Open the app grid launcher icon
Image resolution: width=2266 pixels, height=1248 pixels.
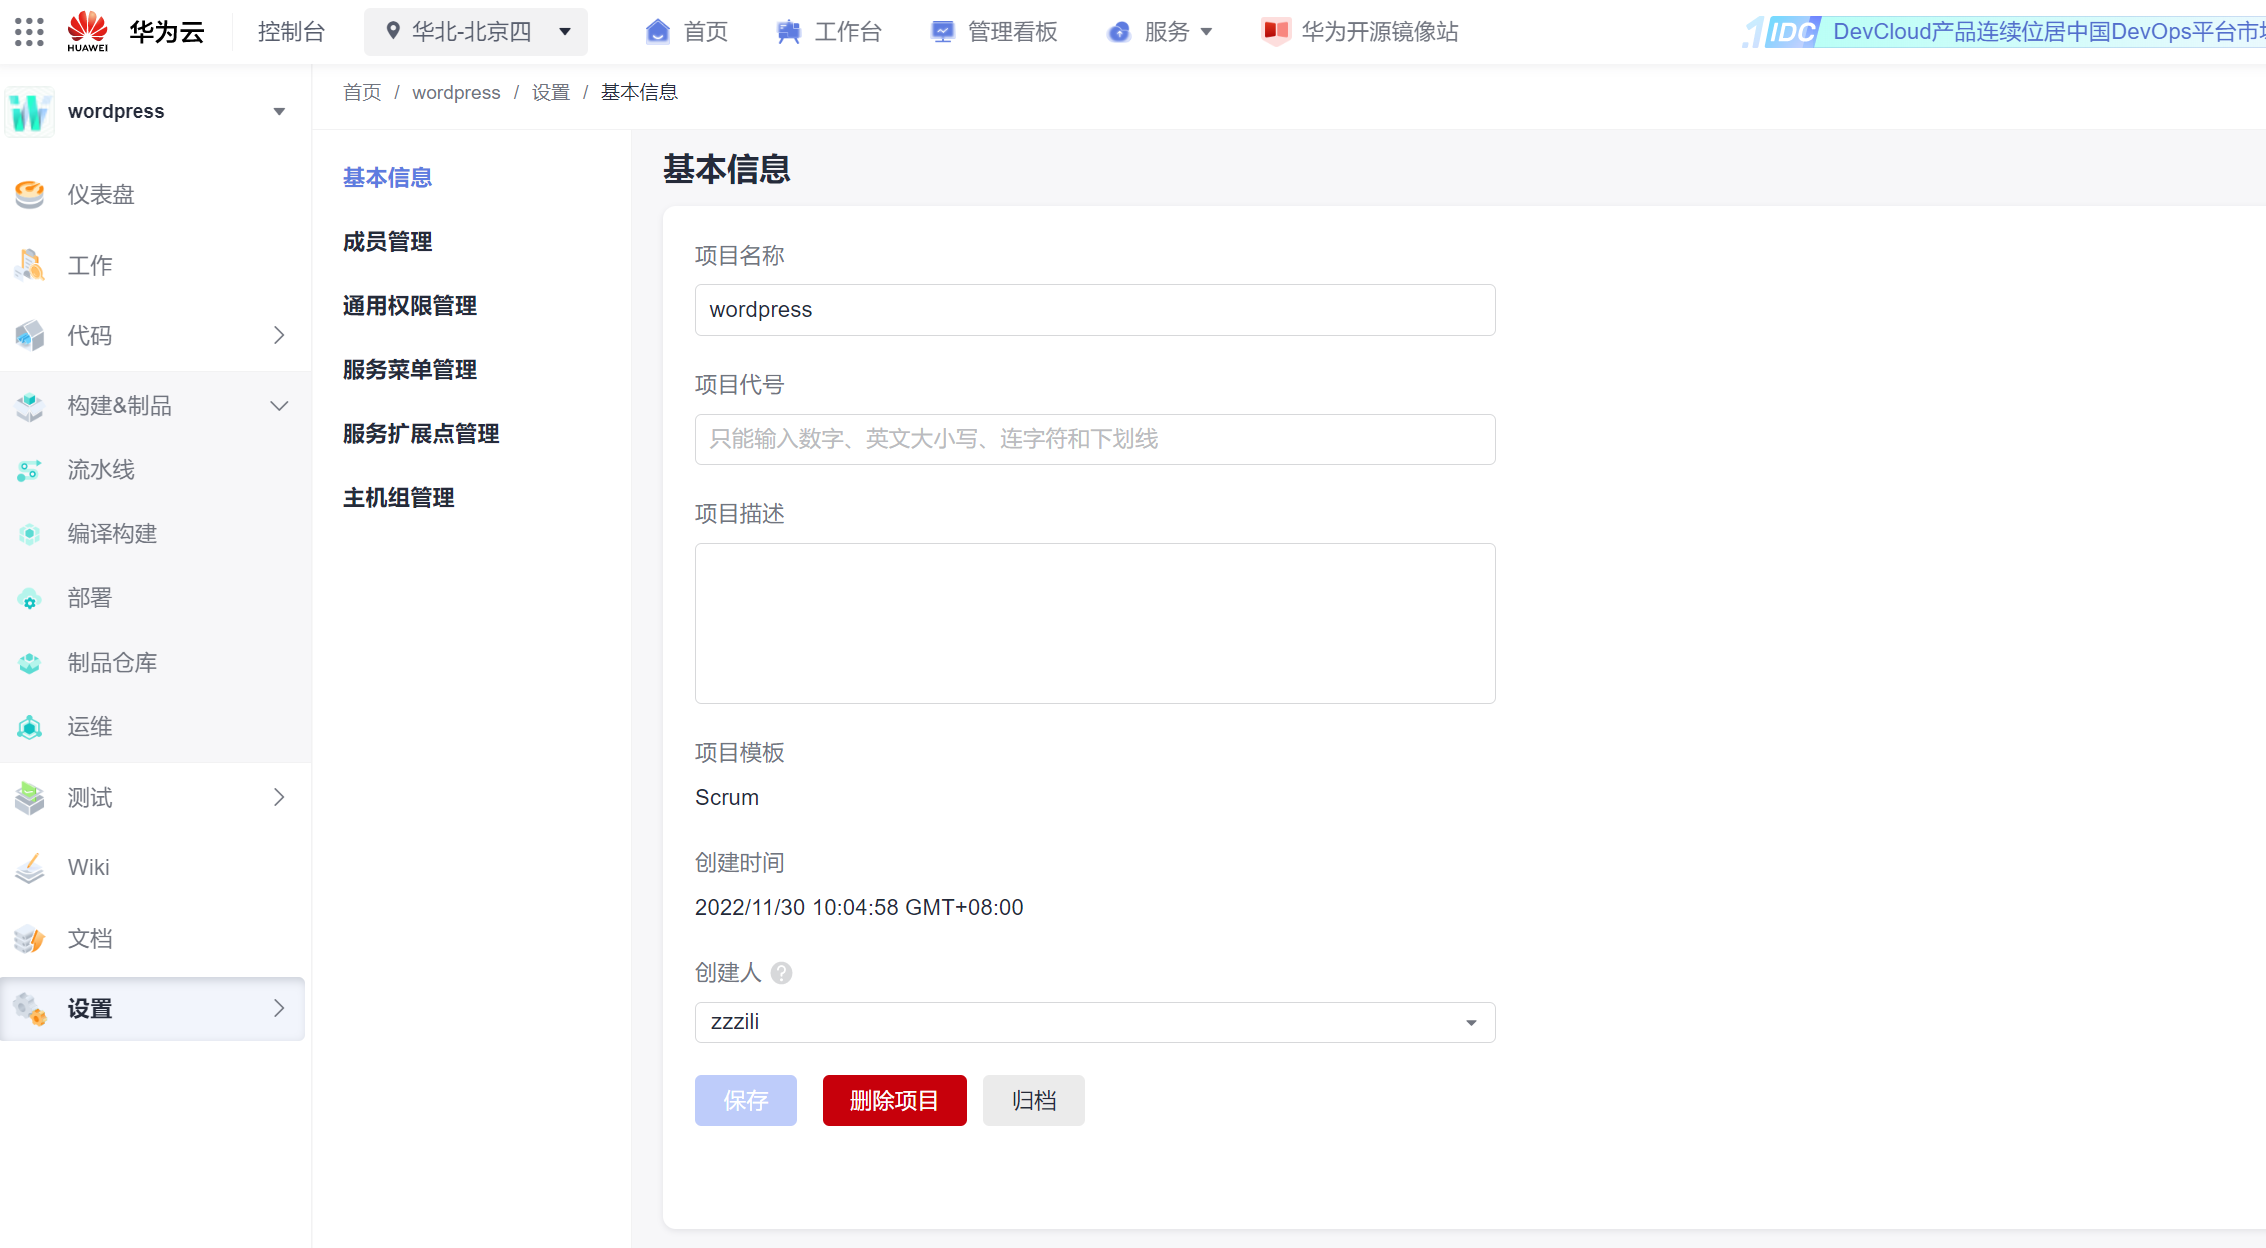coord(29,32)
